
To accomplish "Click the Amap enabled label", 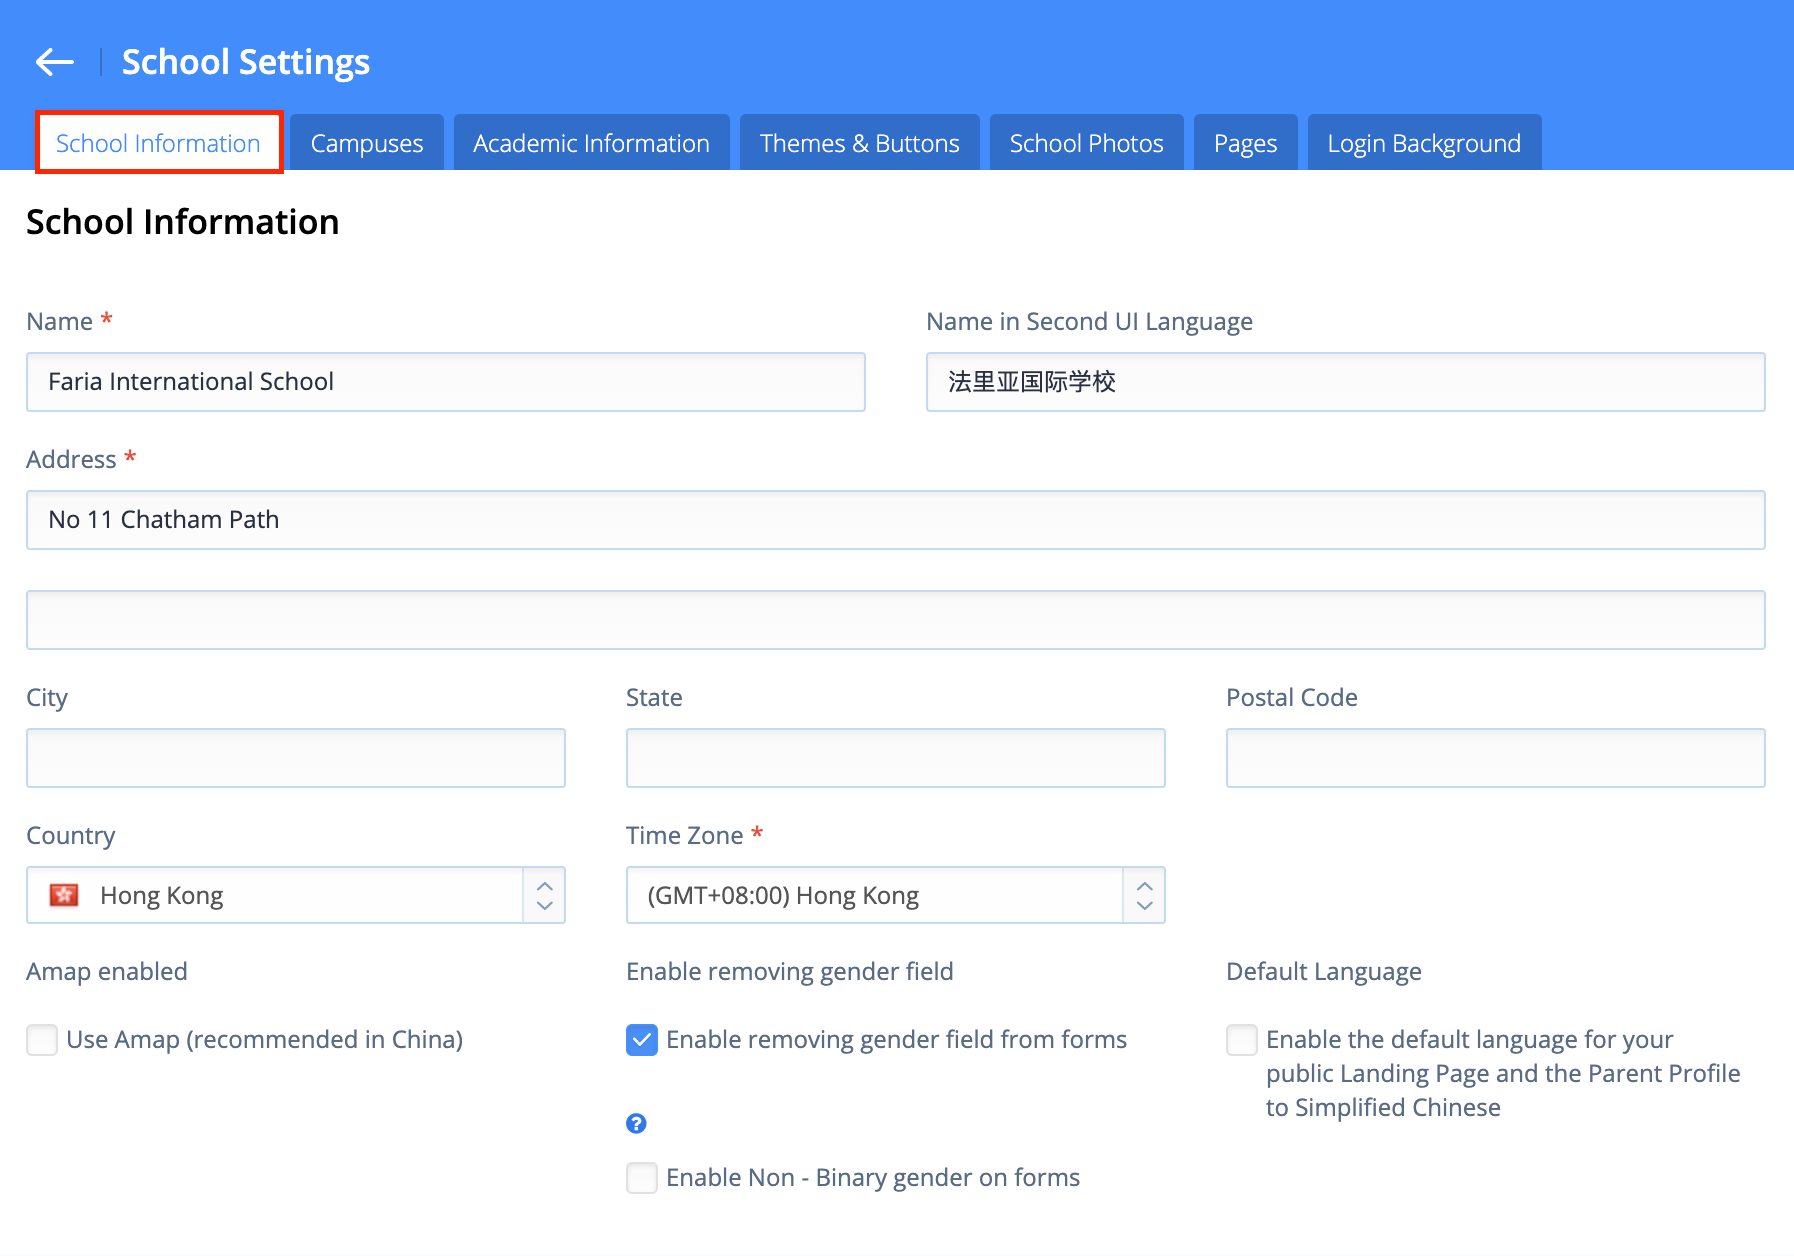I will pos(107,972).
